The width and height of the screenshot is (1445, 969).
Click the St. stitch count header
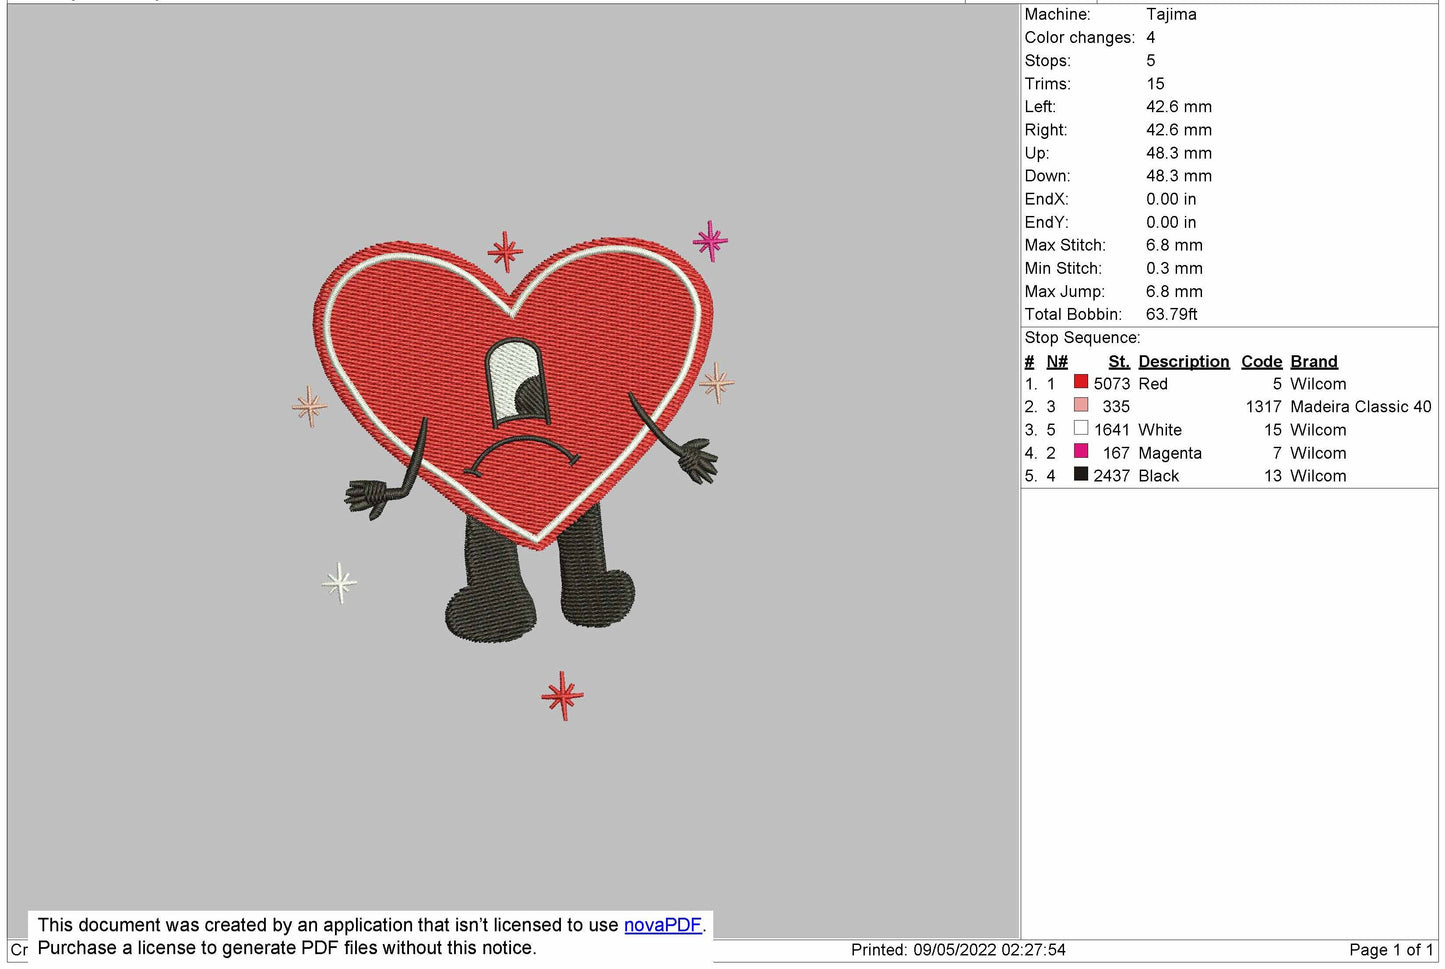(1118, 362)
